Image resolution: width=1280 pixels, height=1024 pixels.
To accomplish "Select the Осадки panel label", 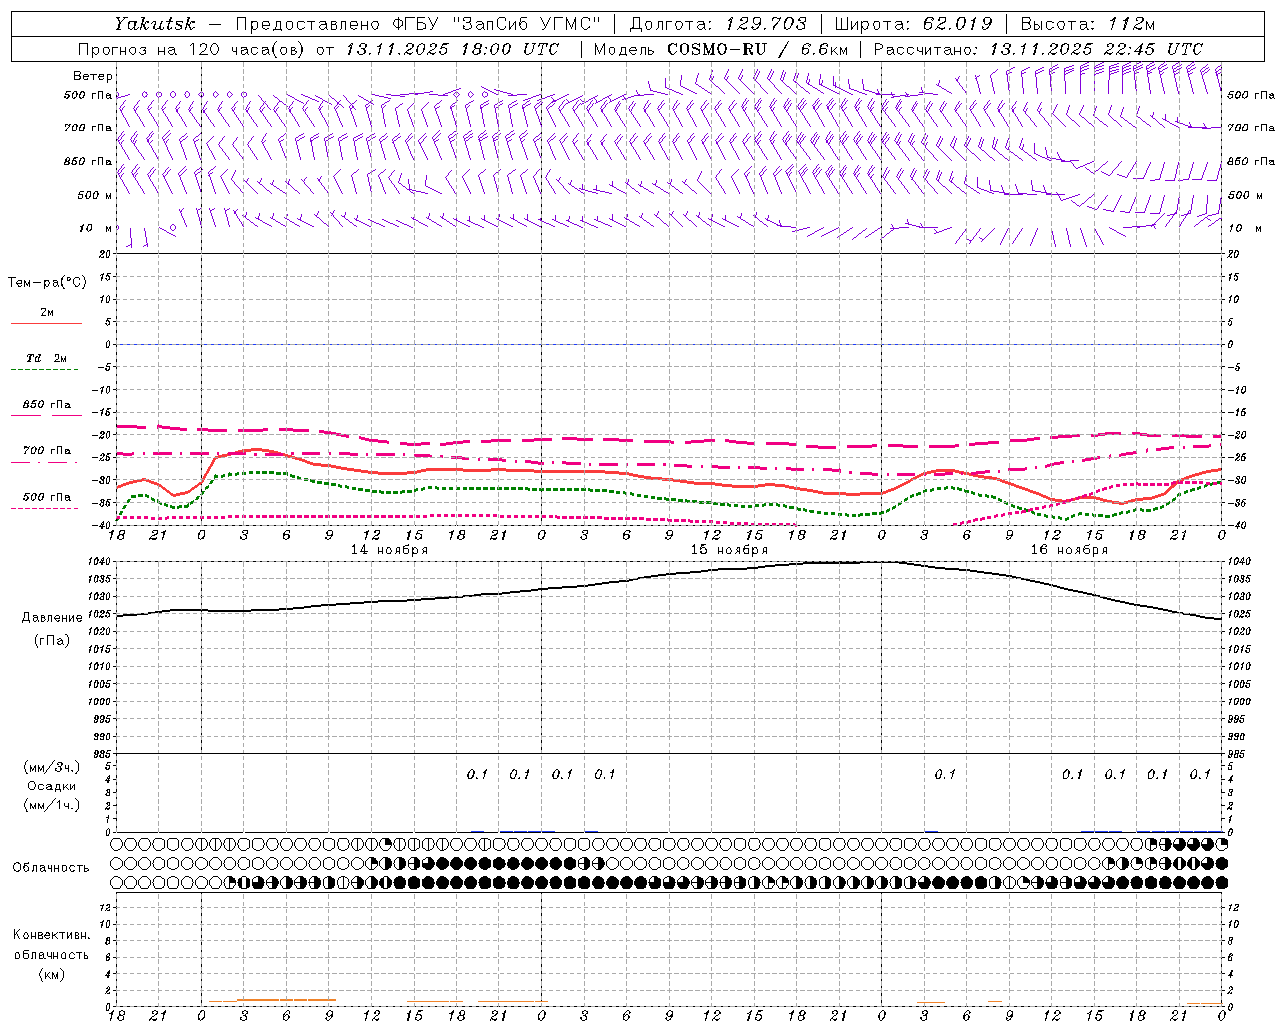I will (52, 786).
